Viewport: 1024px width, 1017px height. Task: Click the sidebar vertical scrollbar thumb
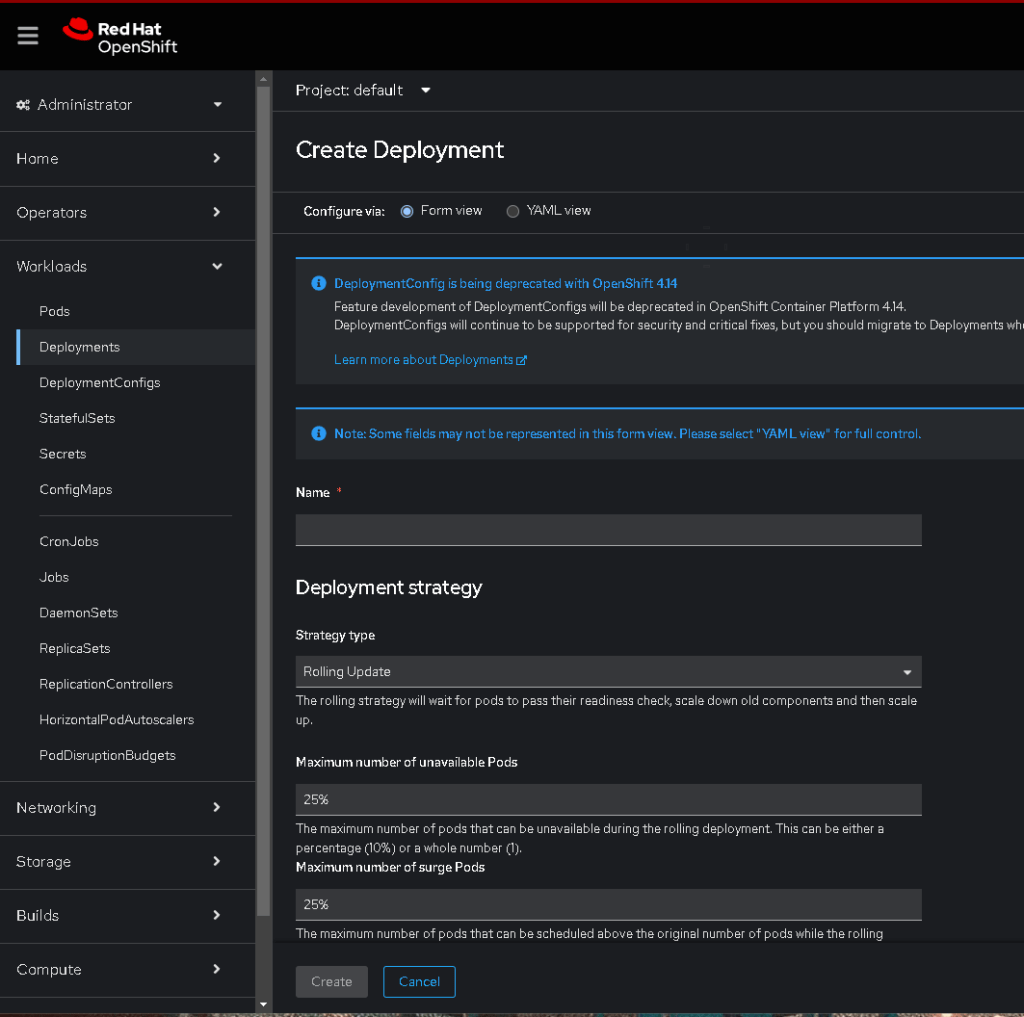pyautogui.click(x=263, y=502)
